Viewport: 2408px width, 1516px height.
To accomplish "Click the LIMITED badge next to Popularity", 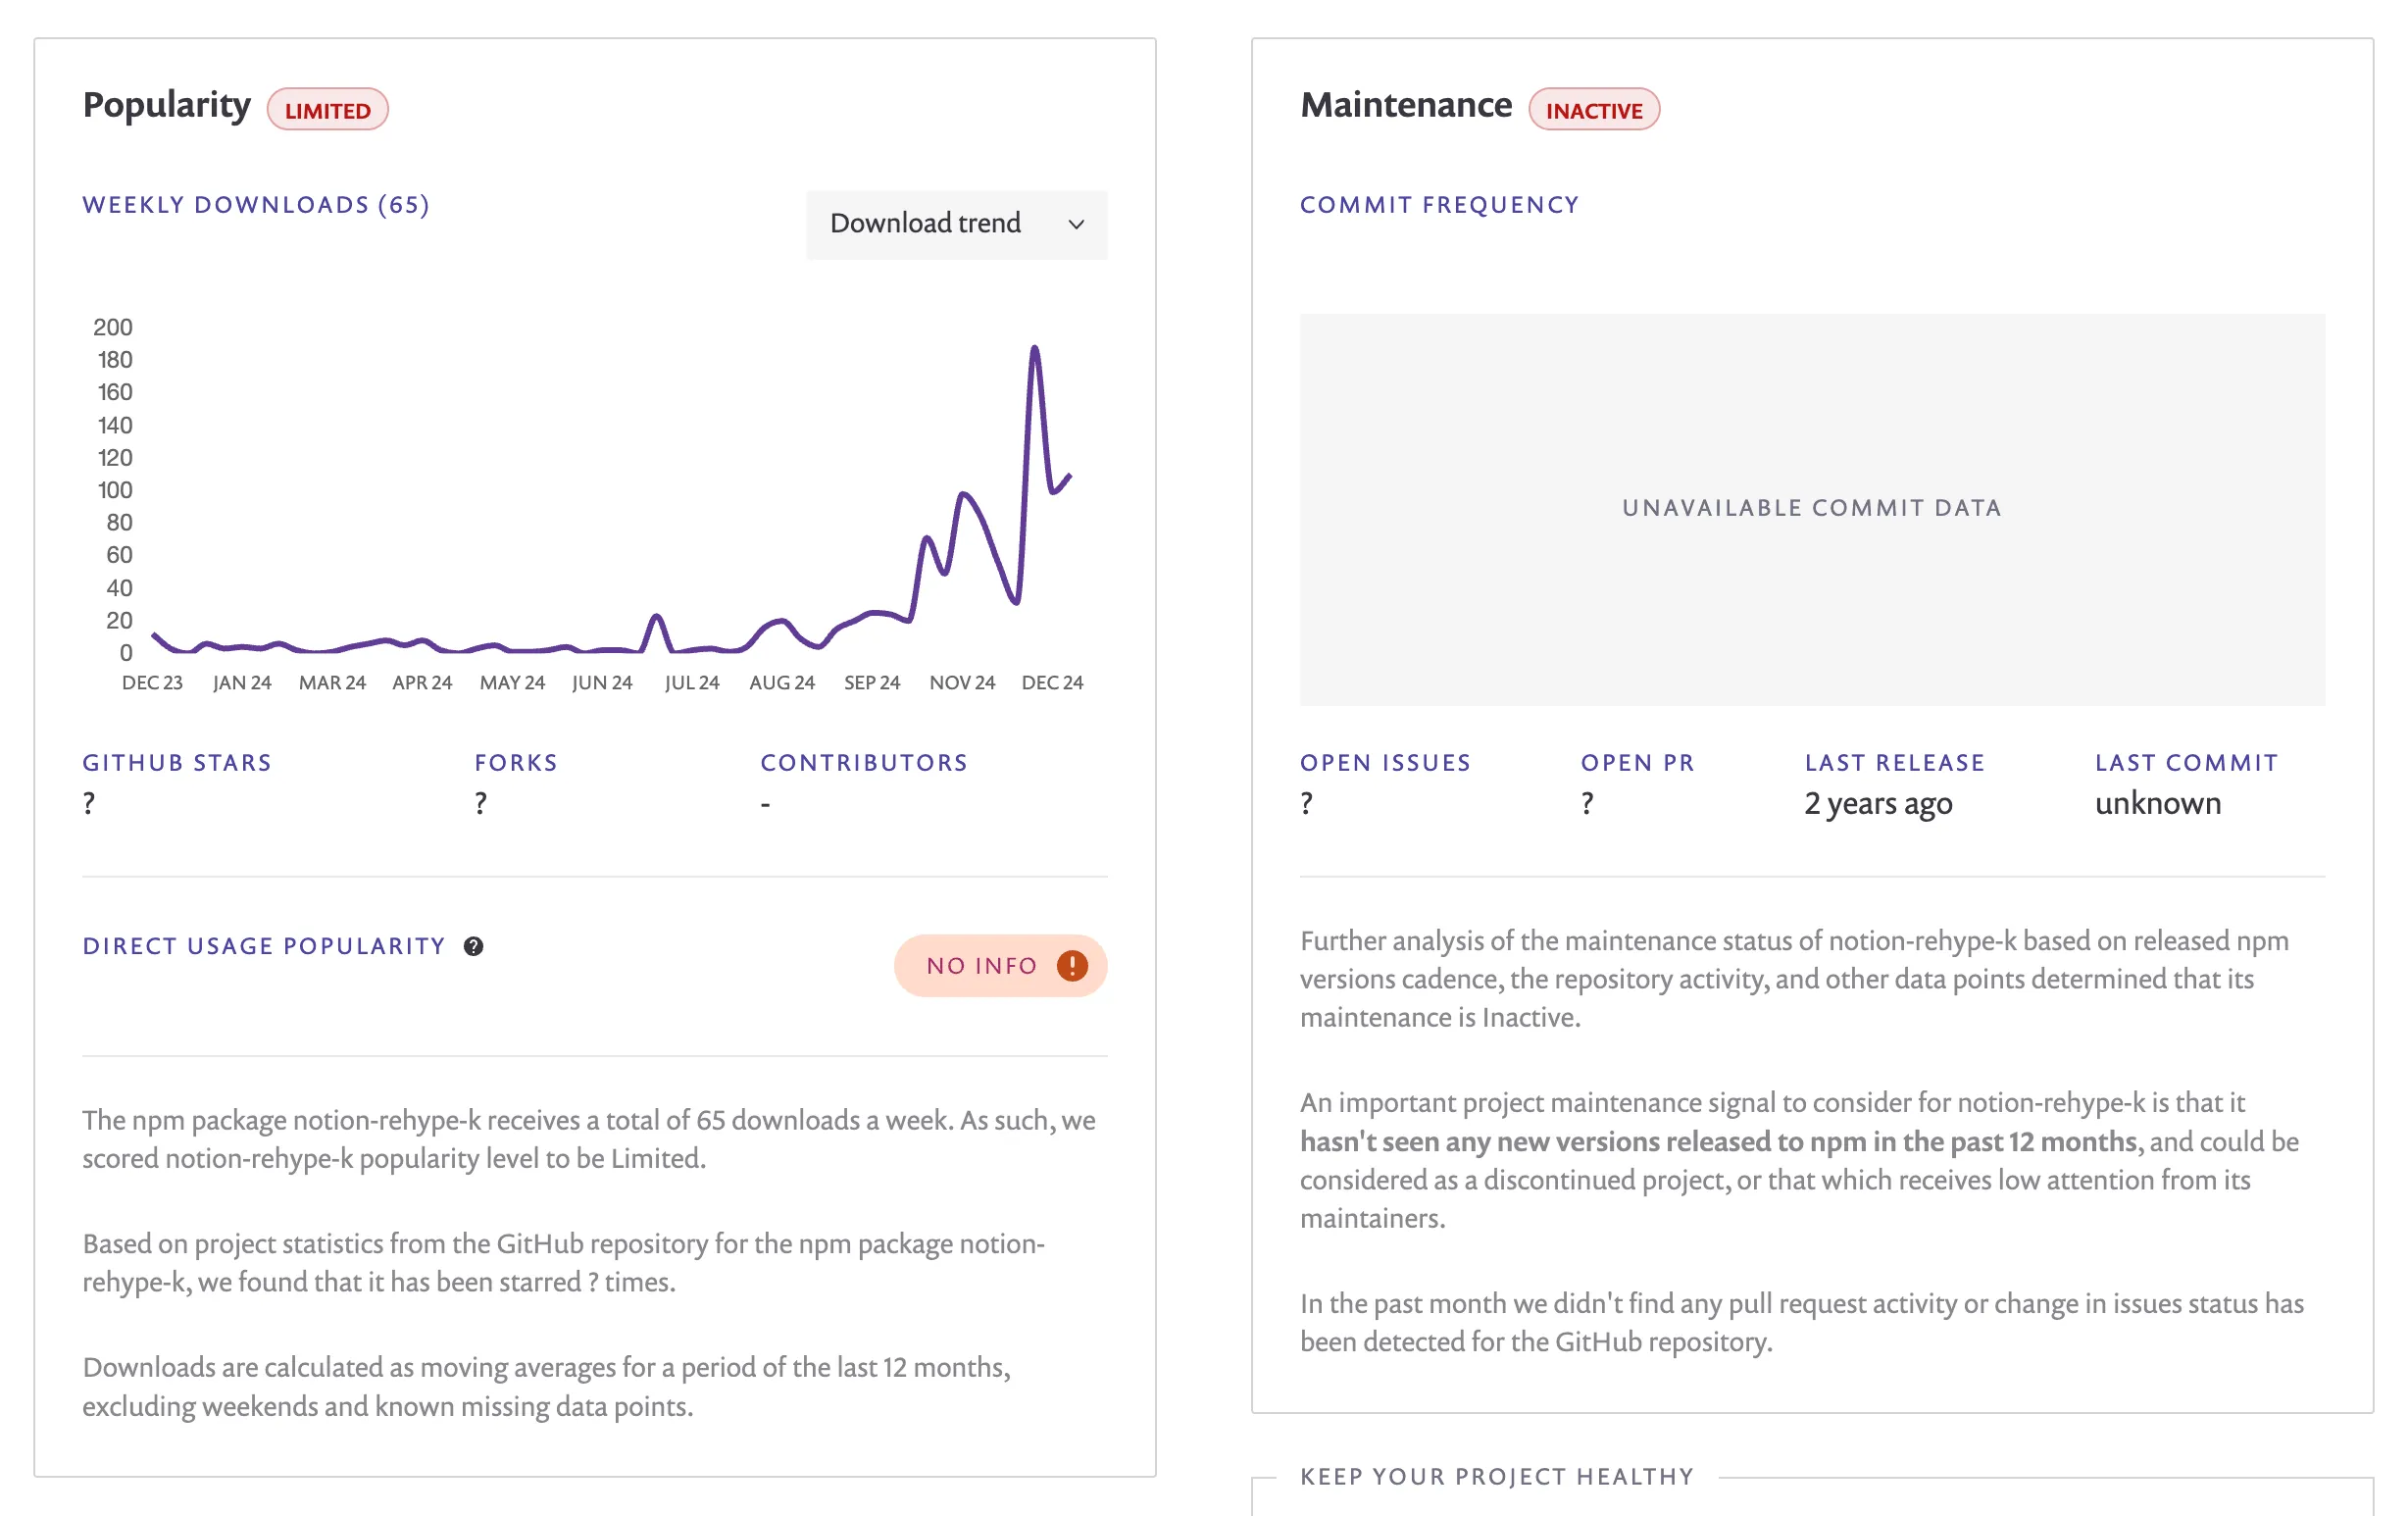I will click(x=327, y=110).
